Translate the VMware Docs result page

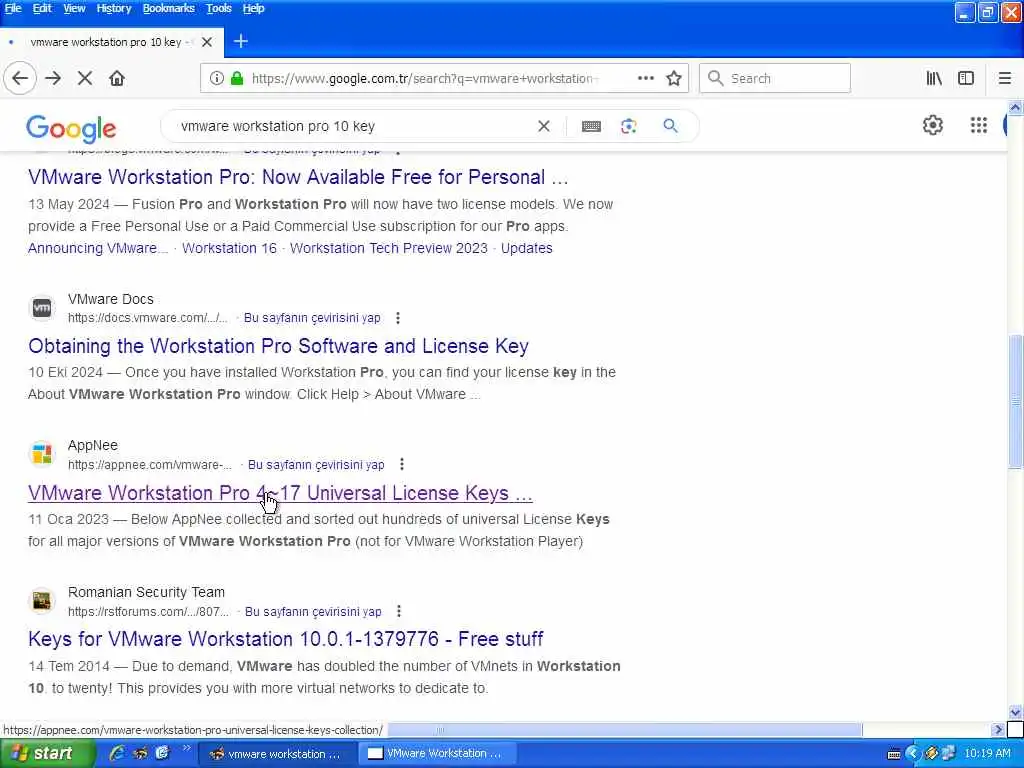312,318
